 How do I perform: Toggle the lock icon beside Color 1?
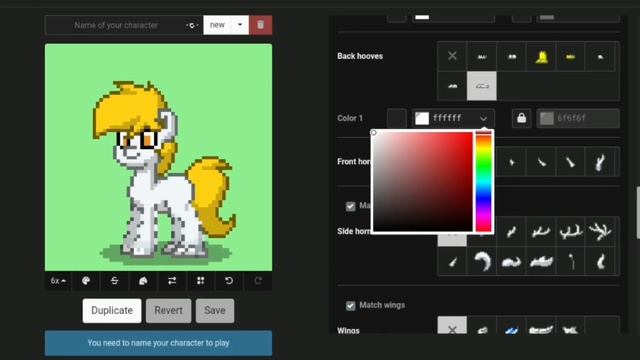[521, 118]
